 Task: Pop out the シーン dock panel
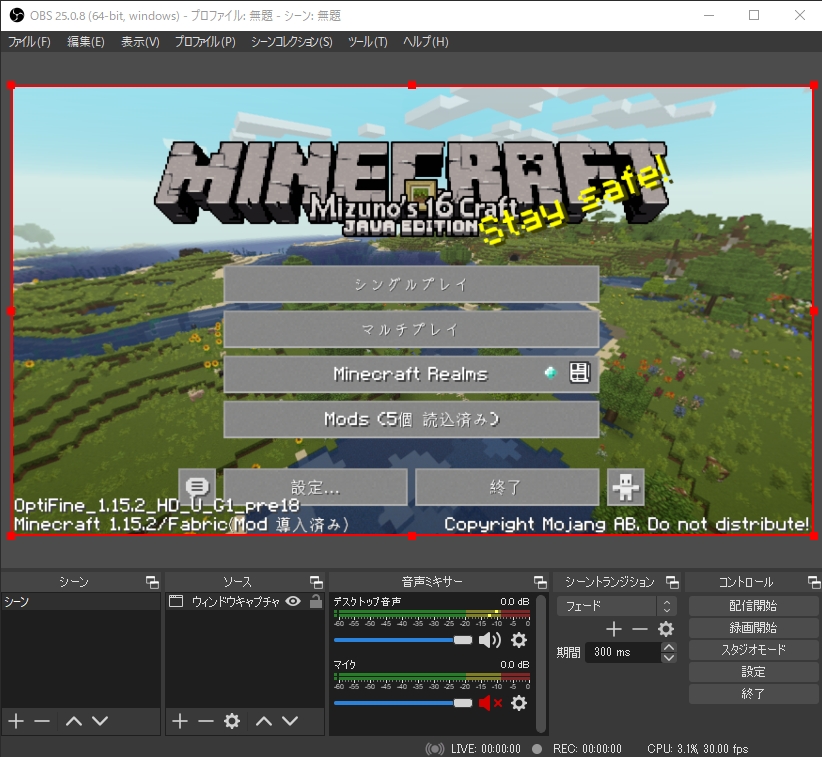[152, 582]
